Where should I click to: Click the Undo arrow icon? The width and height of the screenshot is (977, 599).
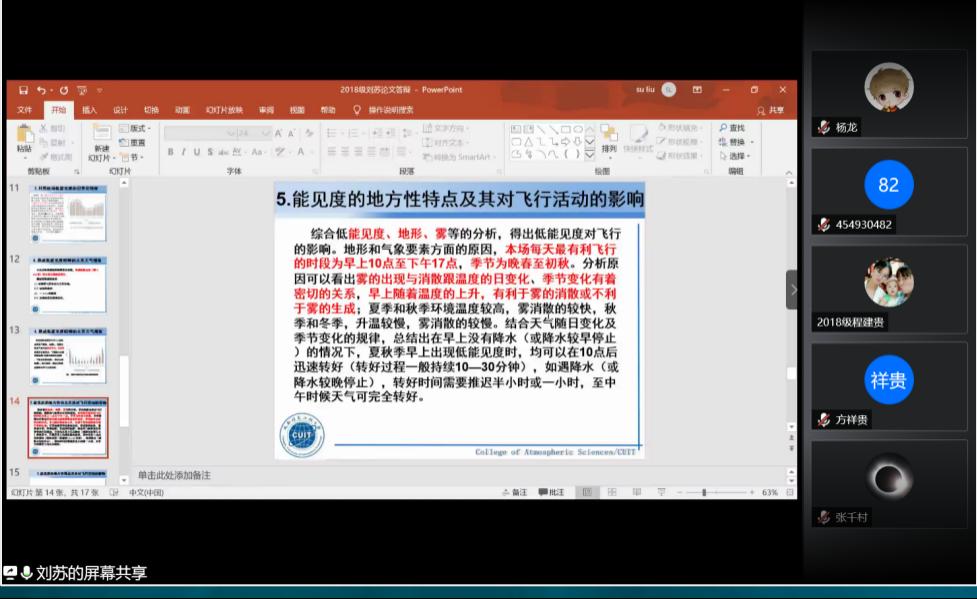coord(41,90)
